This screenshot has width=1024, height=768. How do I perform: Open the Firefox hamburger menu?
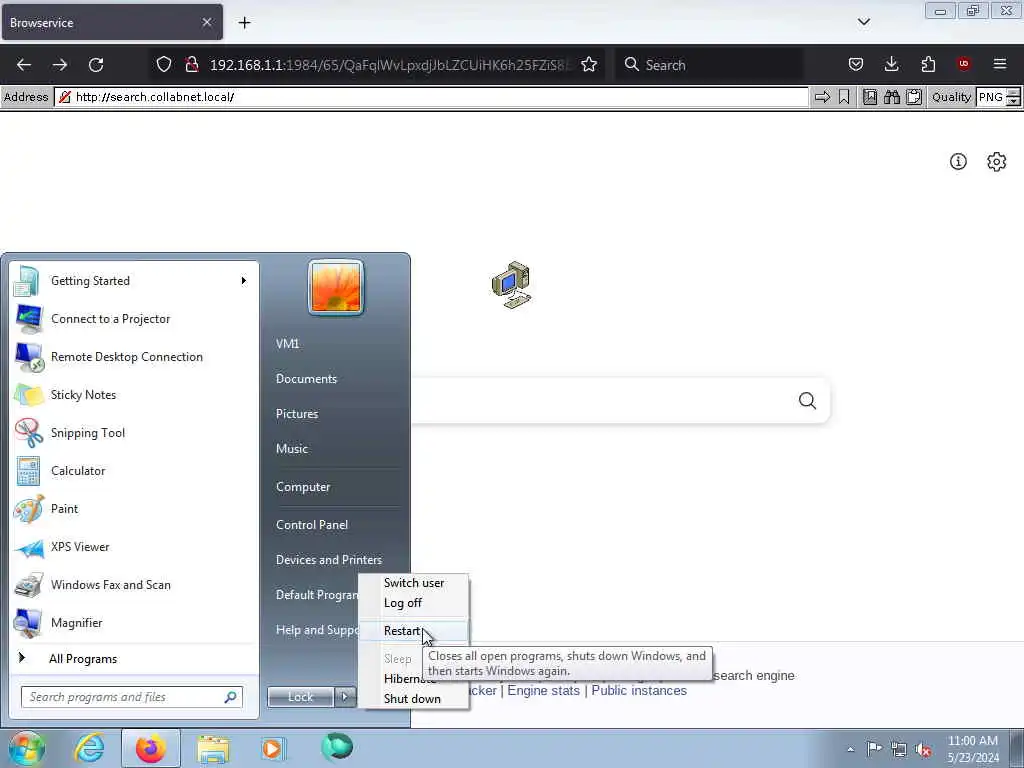pyautogui.click(x=1000, y=64)
